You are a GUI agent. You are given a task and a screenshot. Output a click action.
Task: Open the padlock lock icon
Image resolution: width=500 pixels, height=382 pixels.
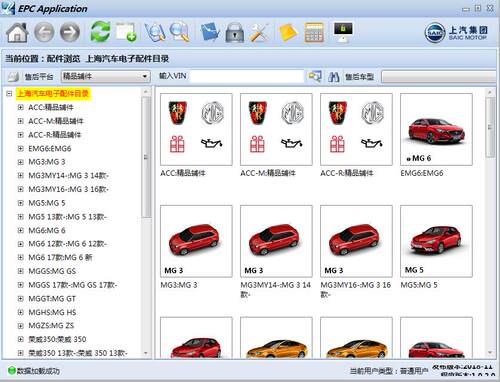tap(235, 32)
